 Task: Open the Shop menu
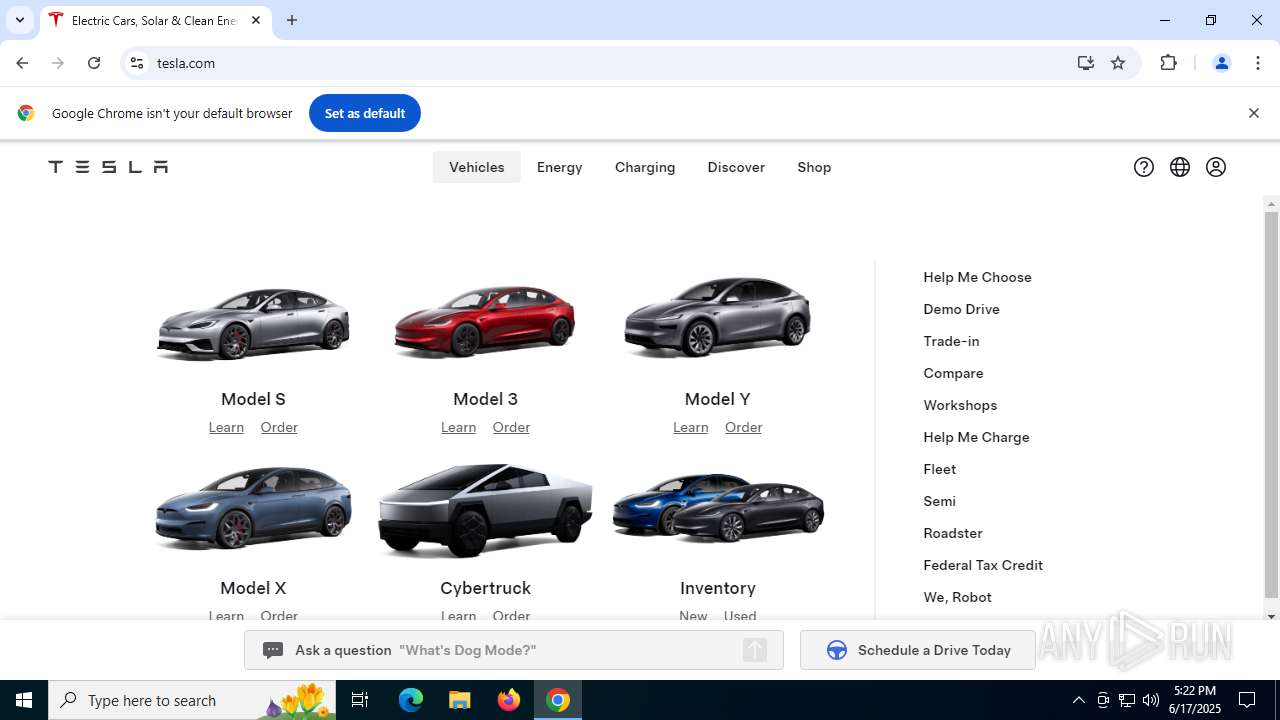pyautogui.click(x=814, y=167)
